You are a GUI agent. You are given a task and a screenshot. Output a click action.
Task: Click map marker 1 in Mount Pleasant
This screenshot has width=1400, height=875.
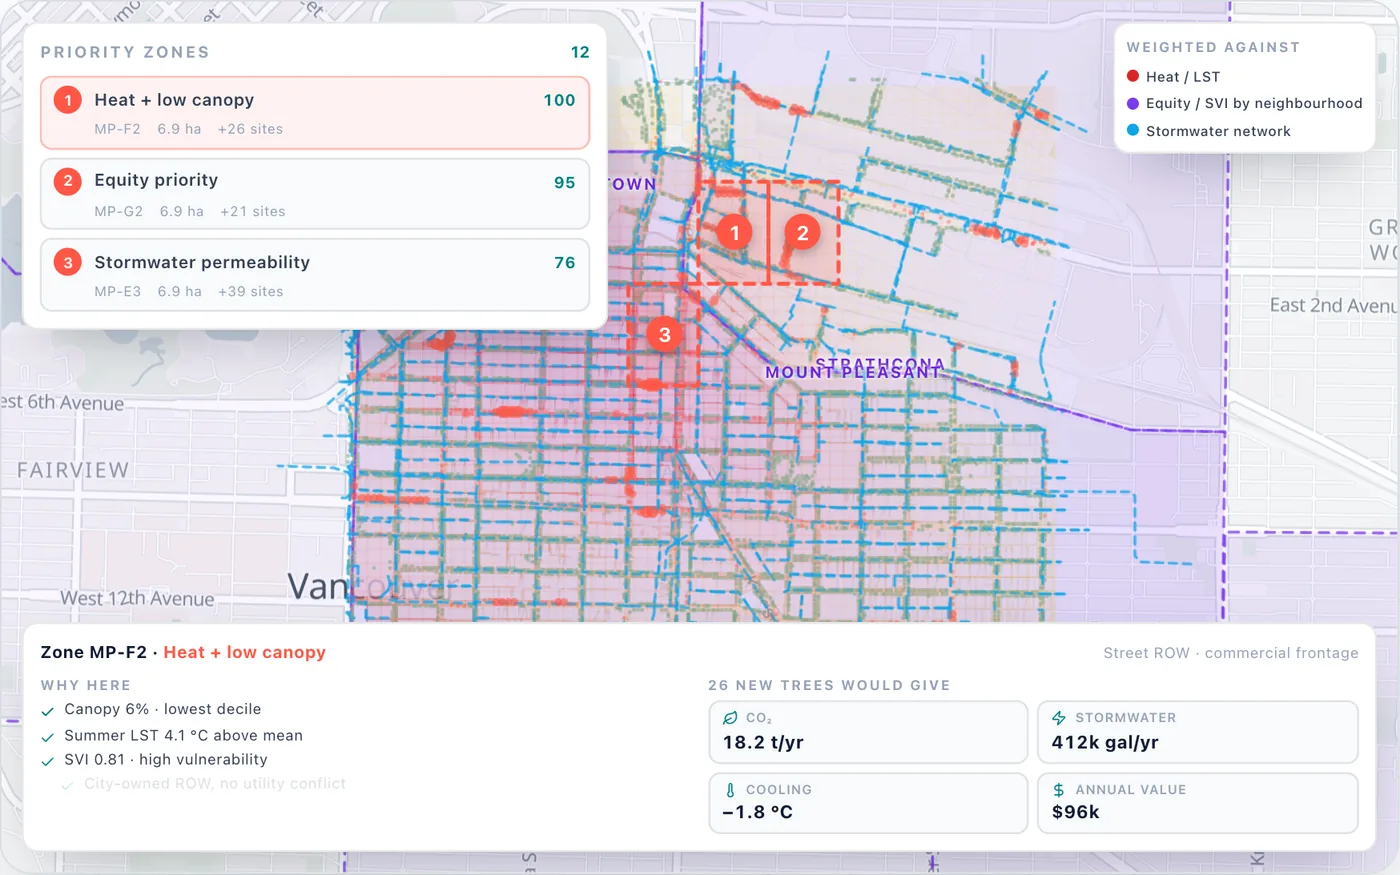pos(734,233)
